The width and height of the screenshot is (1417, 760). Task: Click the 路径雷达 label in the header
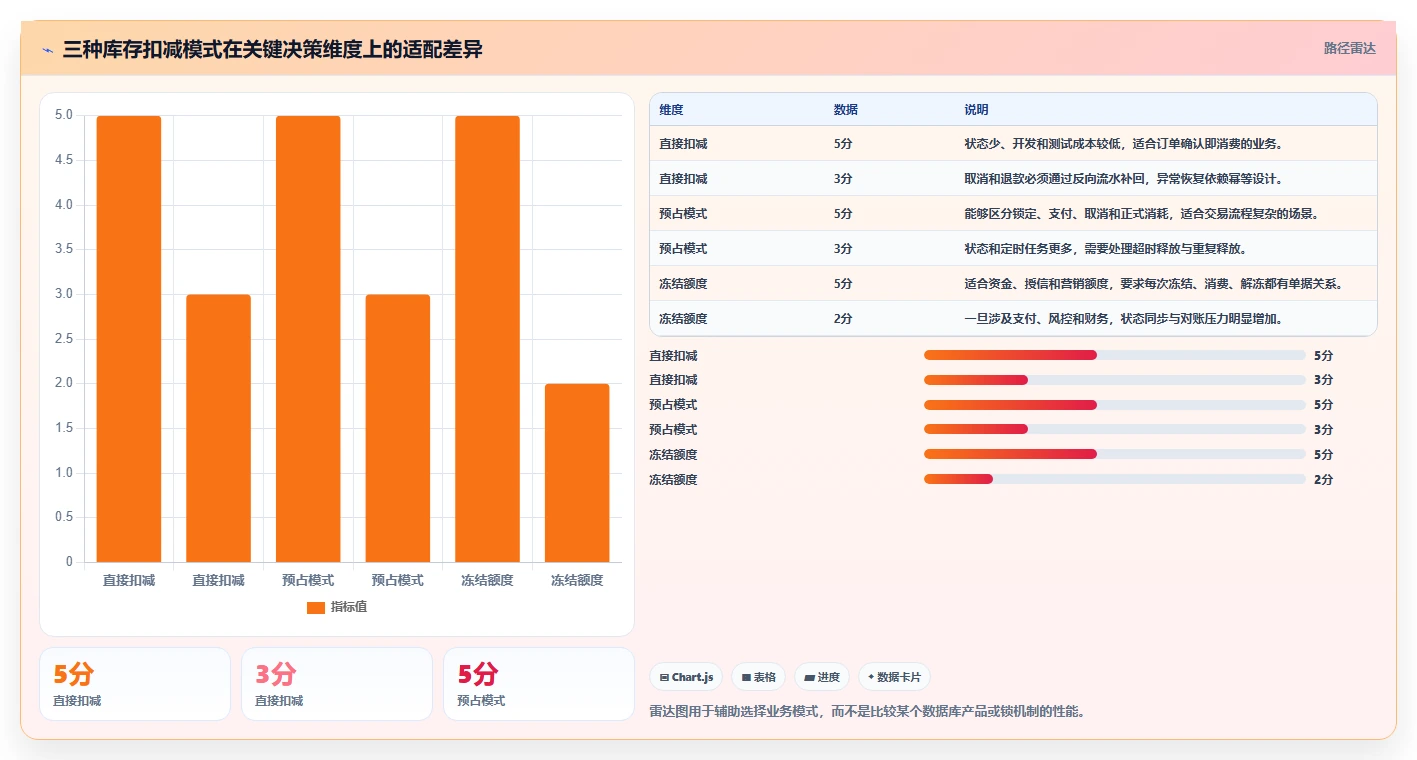(x=1349, y=48)
